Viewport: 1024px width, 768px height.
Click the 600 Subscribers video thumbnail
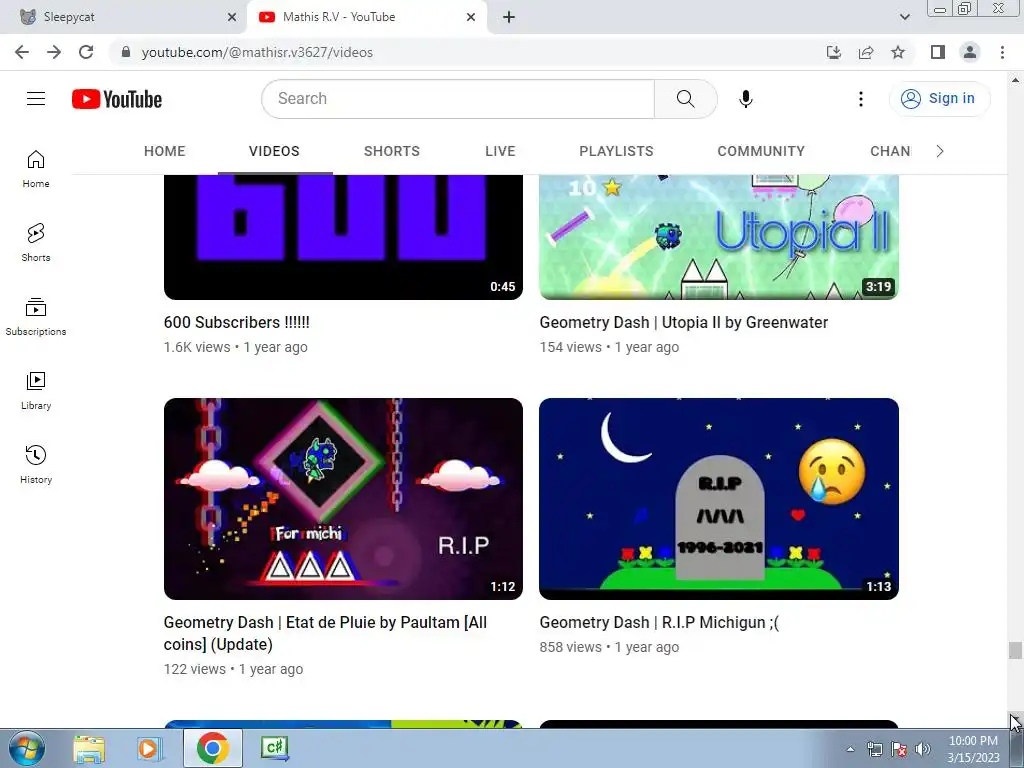(344, 237)
